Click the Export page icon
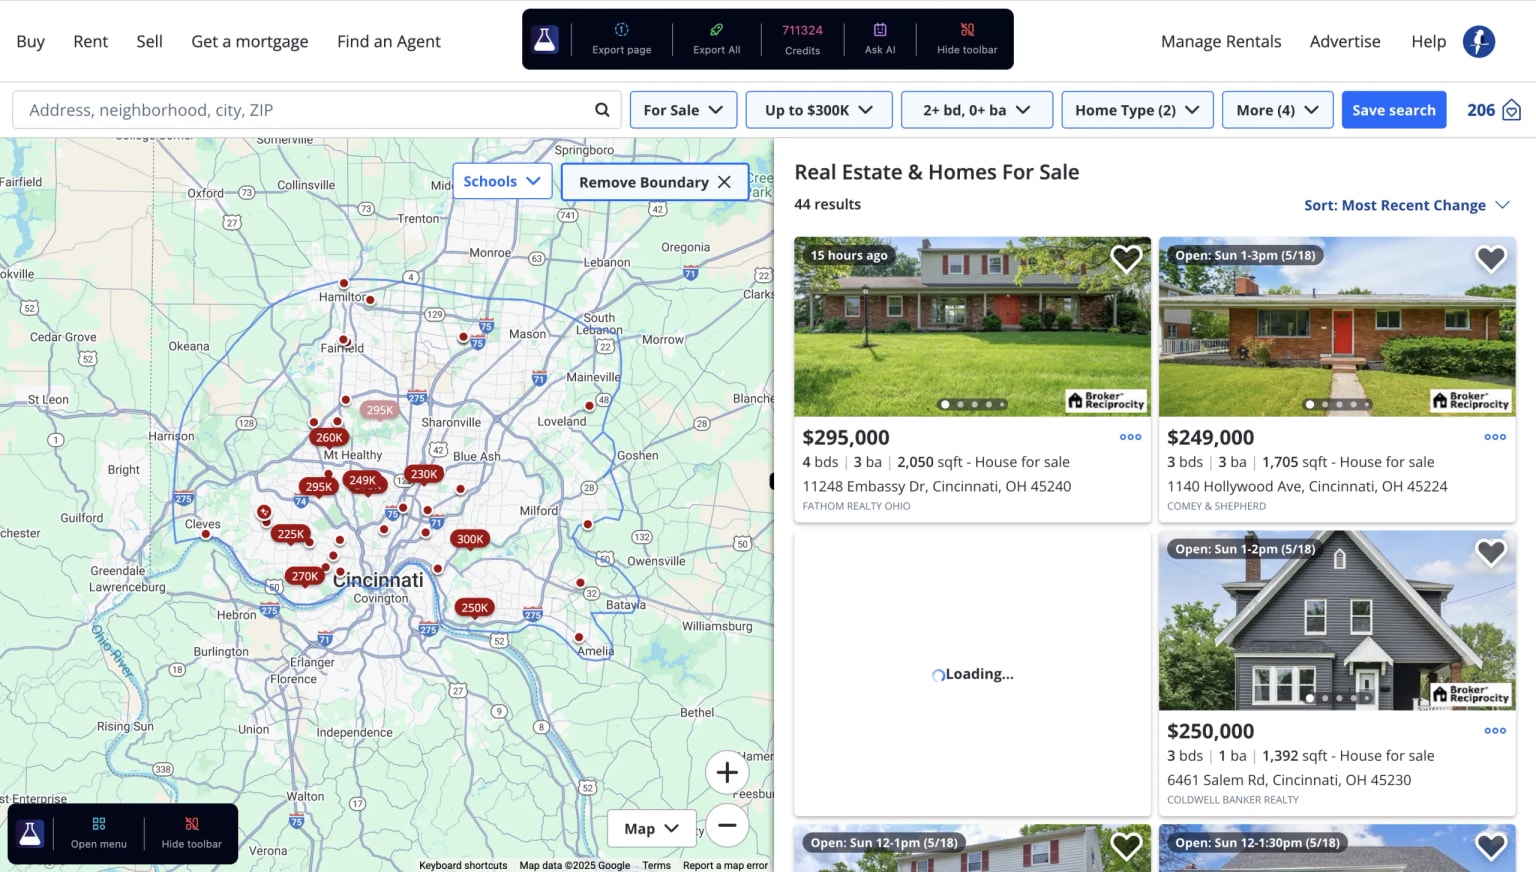This screenshot has width=1536, height=872. click(x=621, y=30)
